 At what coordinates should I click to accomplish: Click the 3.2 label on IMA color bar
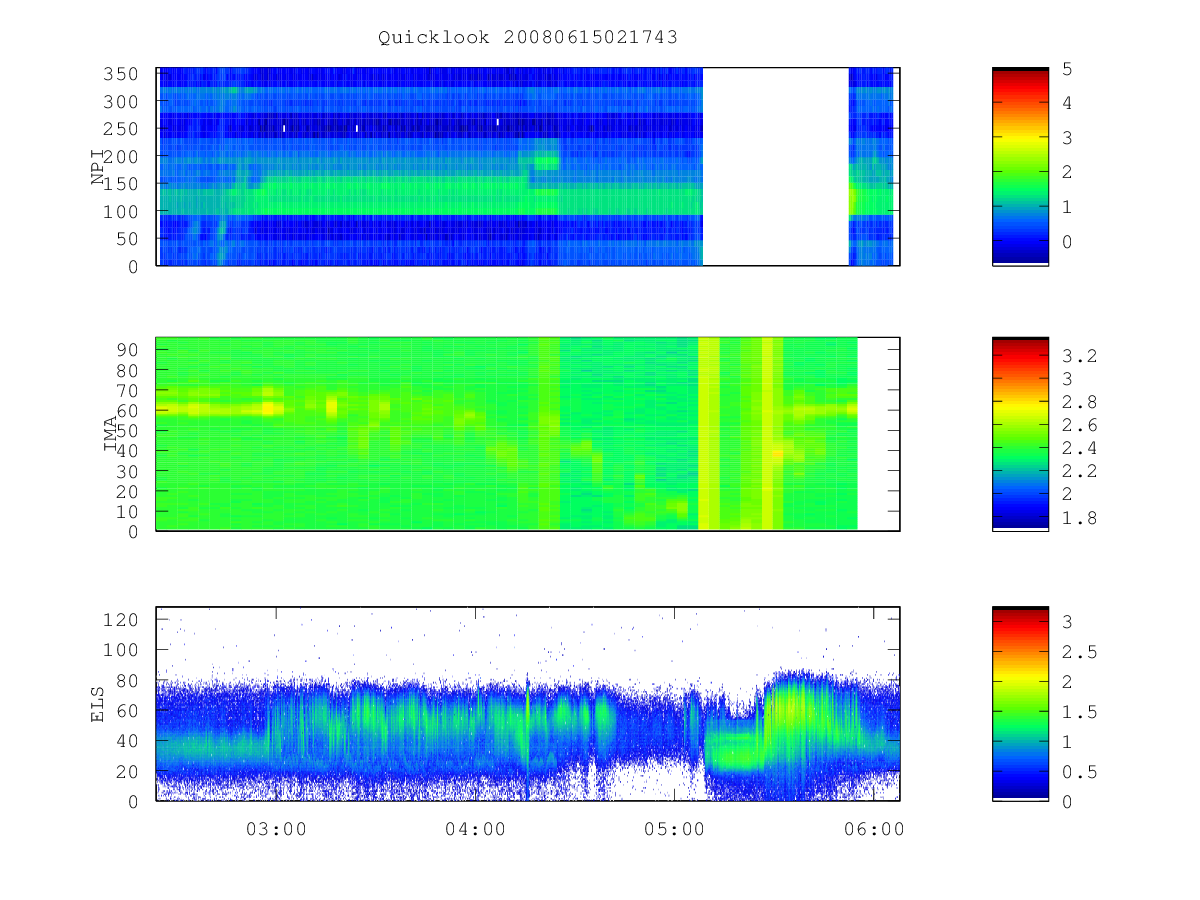pos(1080,356)
